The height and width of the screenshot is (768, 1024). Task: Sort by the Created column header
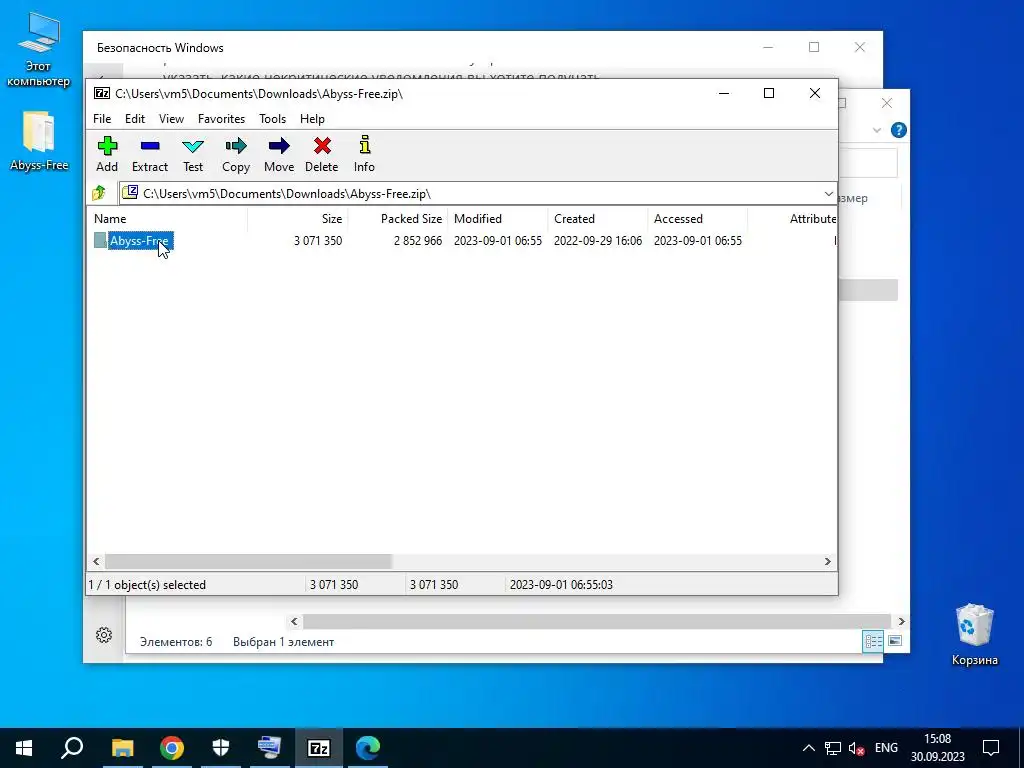click(x=598, y=219)
